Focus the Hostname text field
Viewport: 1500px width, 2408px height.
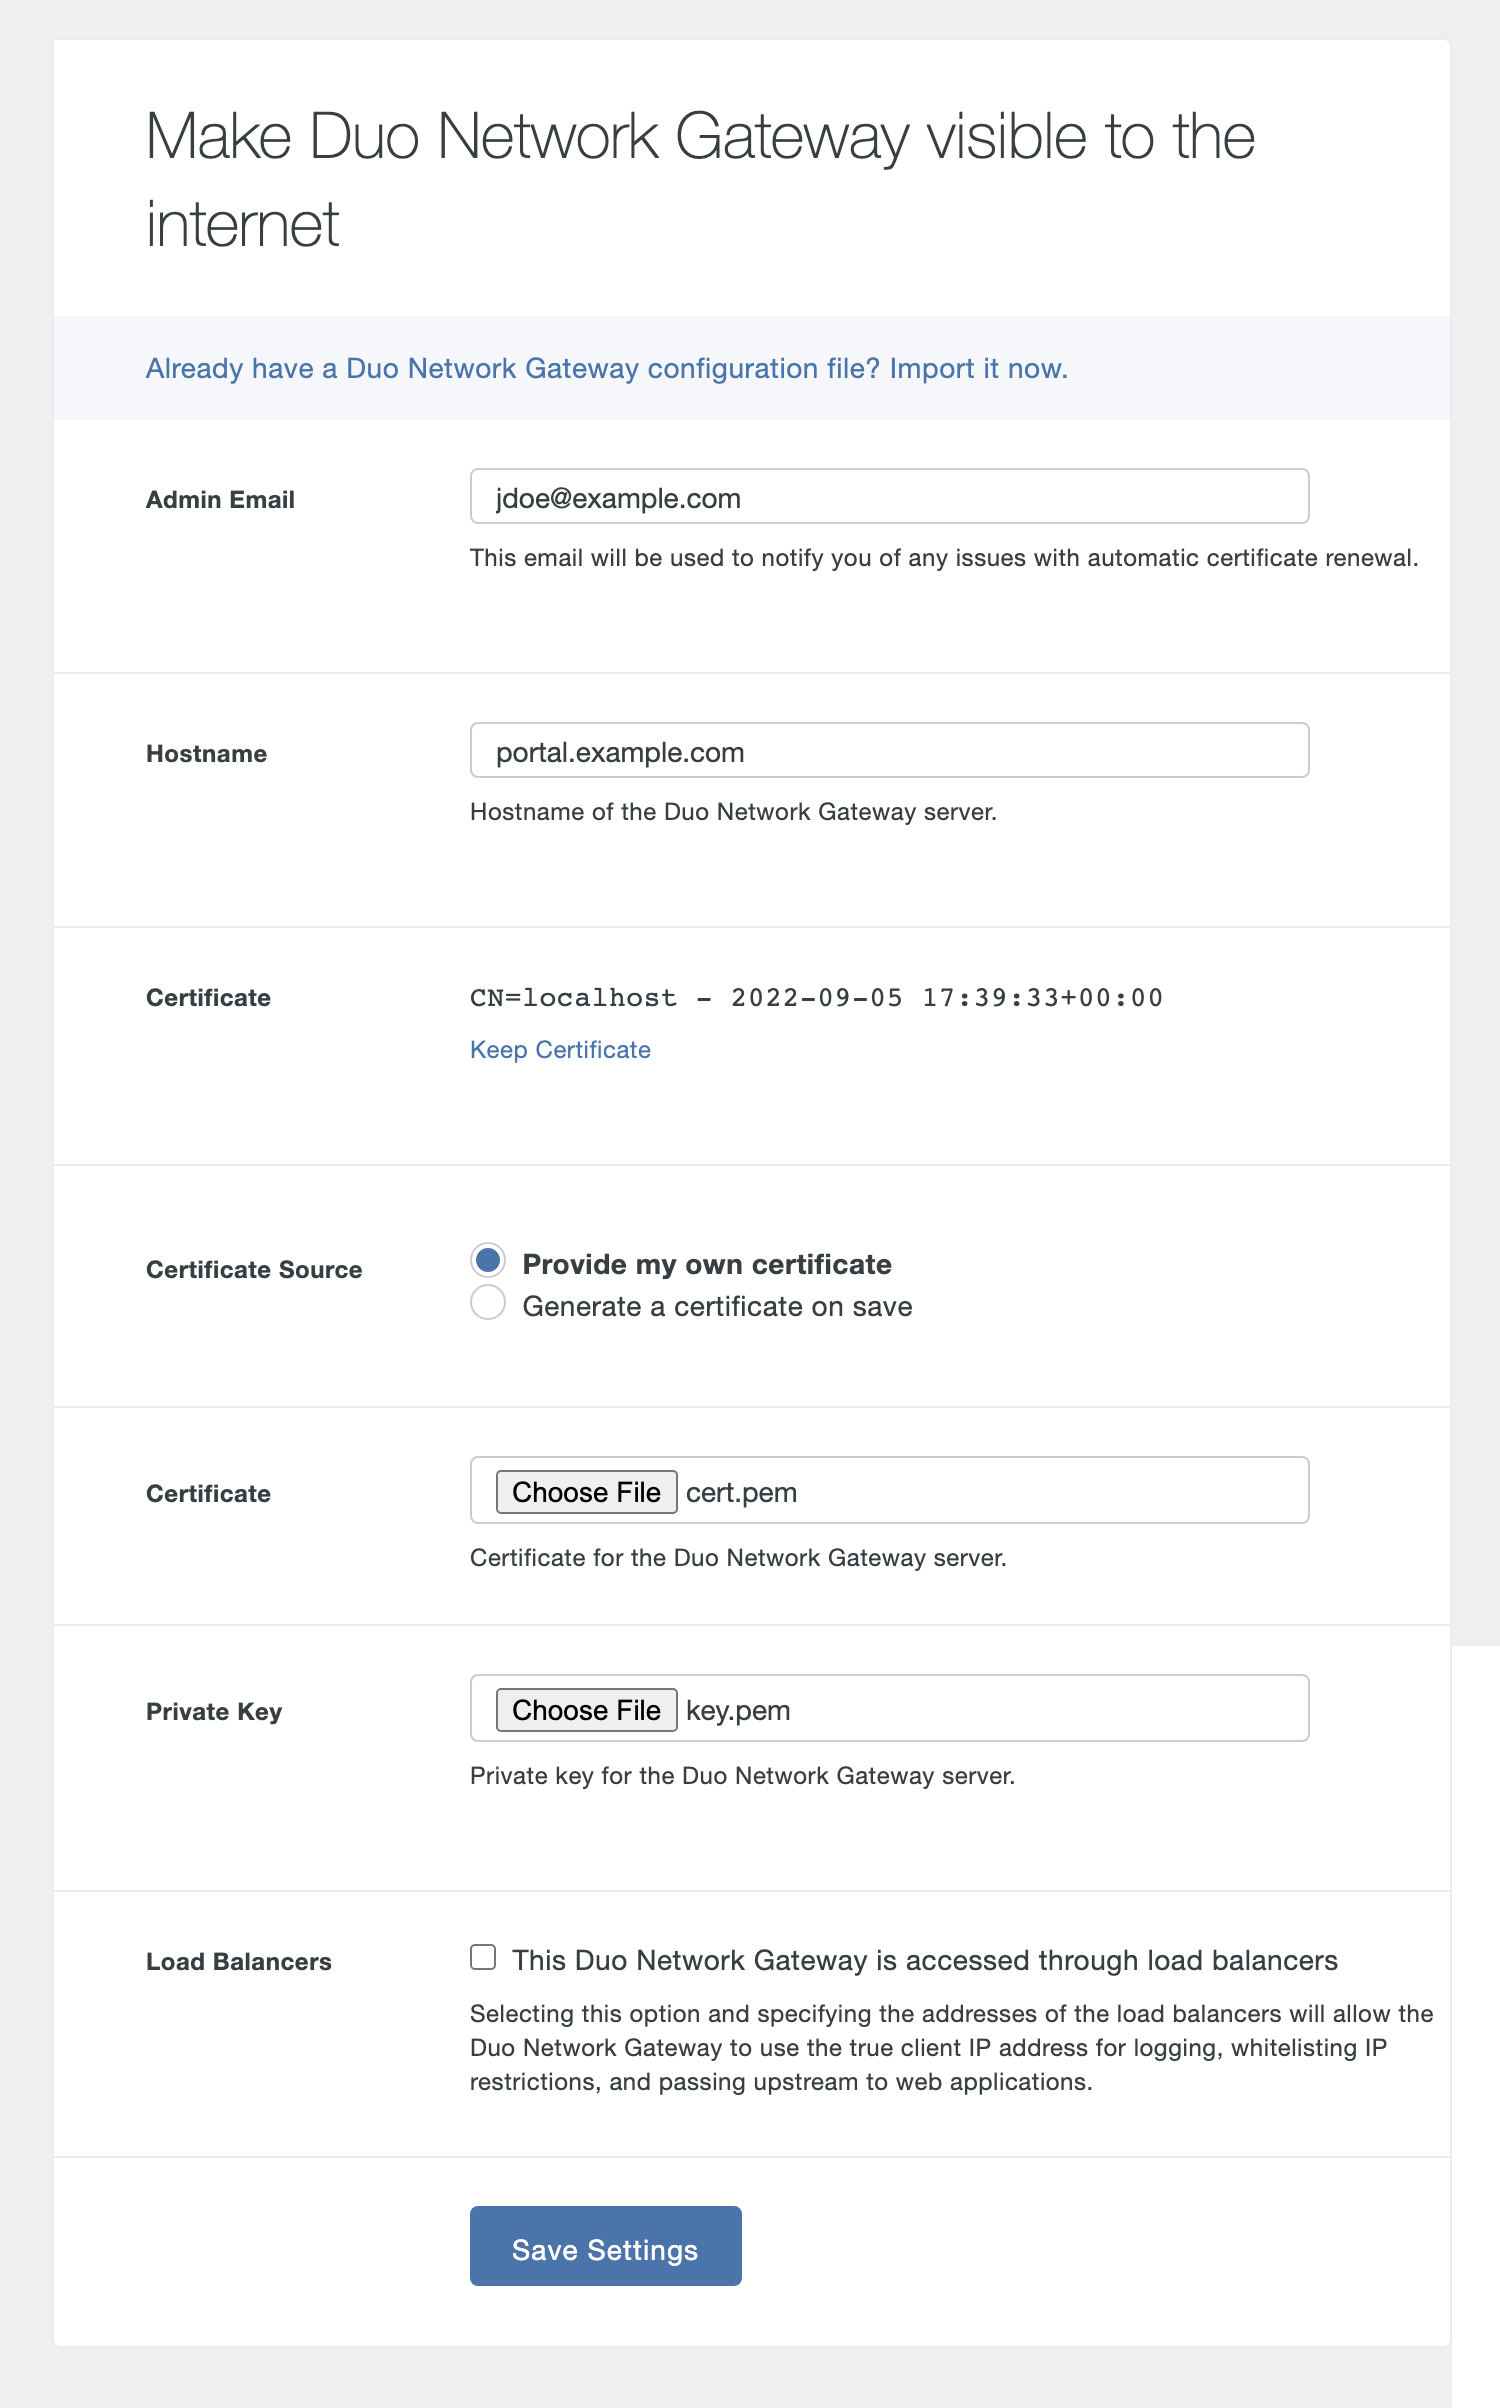[888, 751]
